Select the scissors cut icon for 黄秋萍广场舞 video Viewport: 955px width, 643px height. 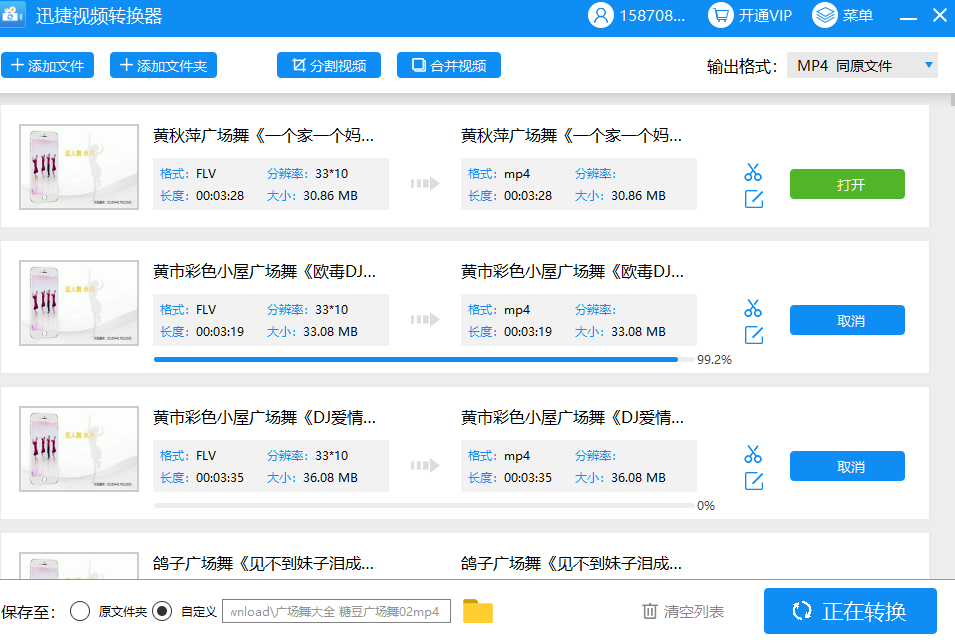[753, 171]
